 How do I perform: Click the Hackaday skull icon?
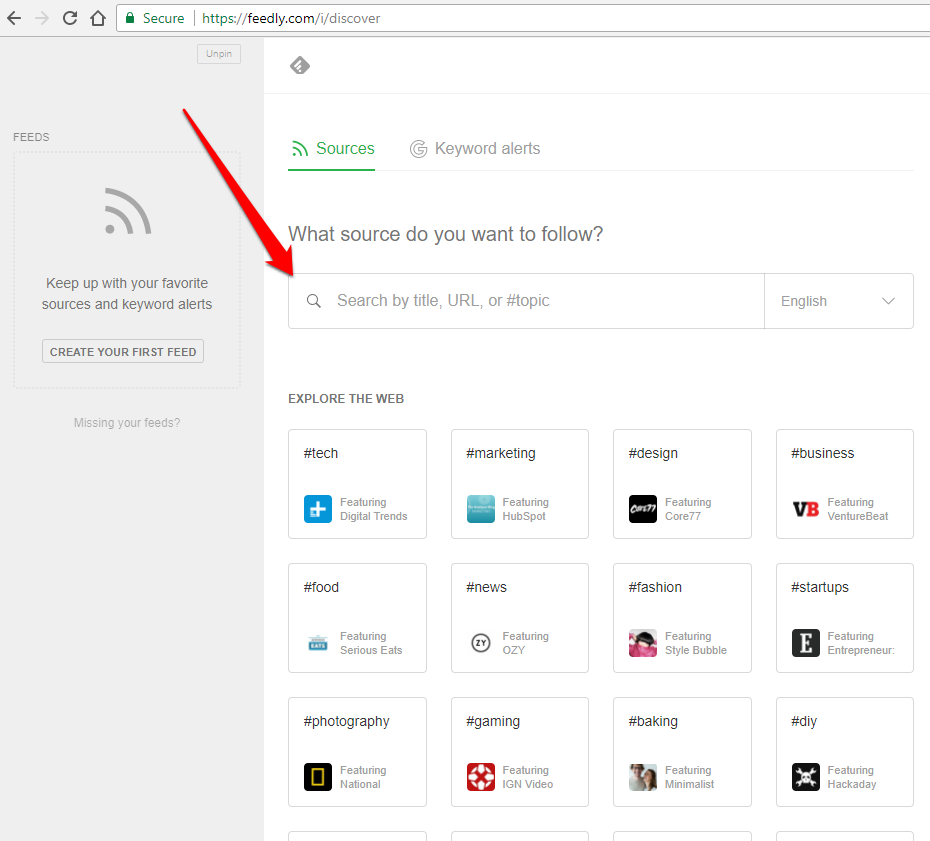pyautogui.click(x=805, y=777)
